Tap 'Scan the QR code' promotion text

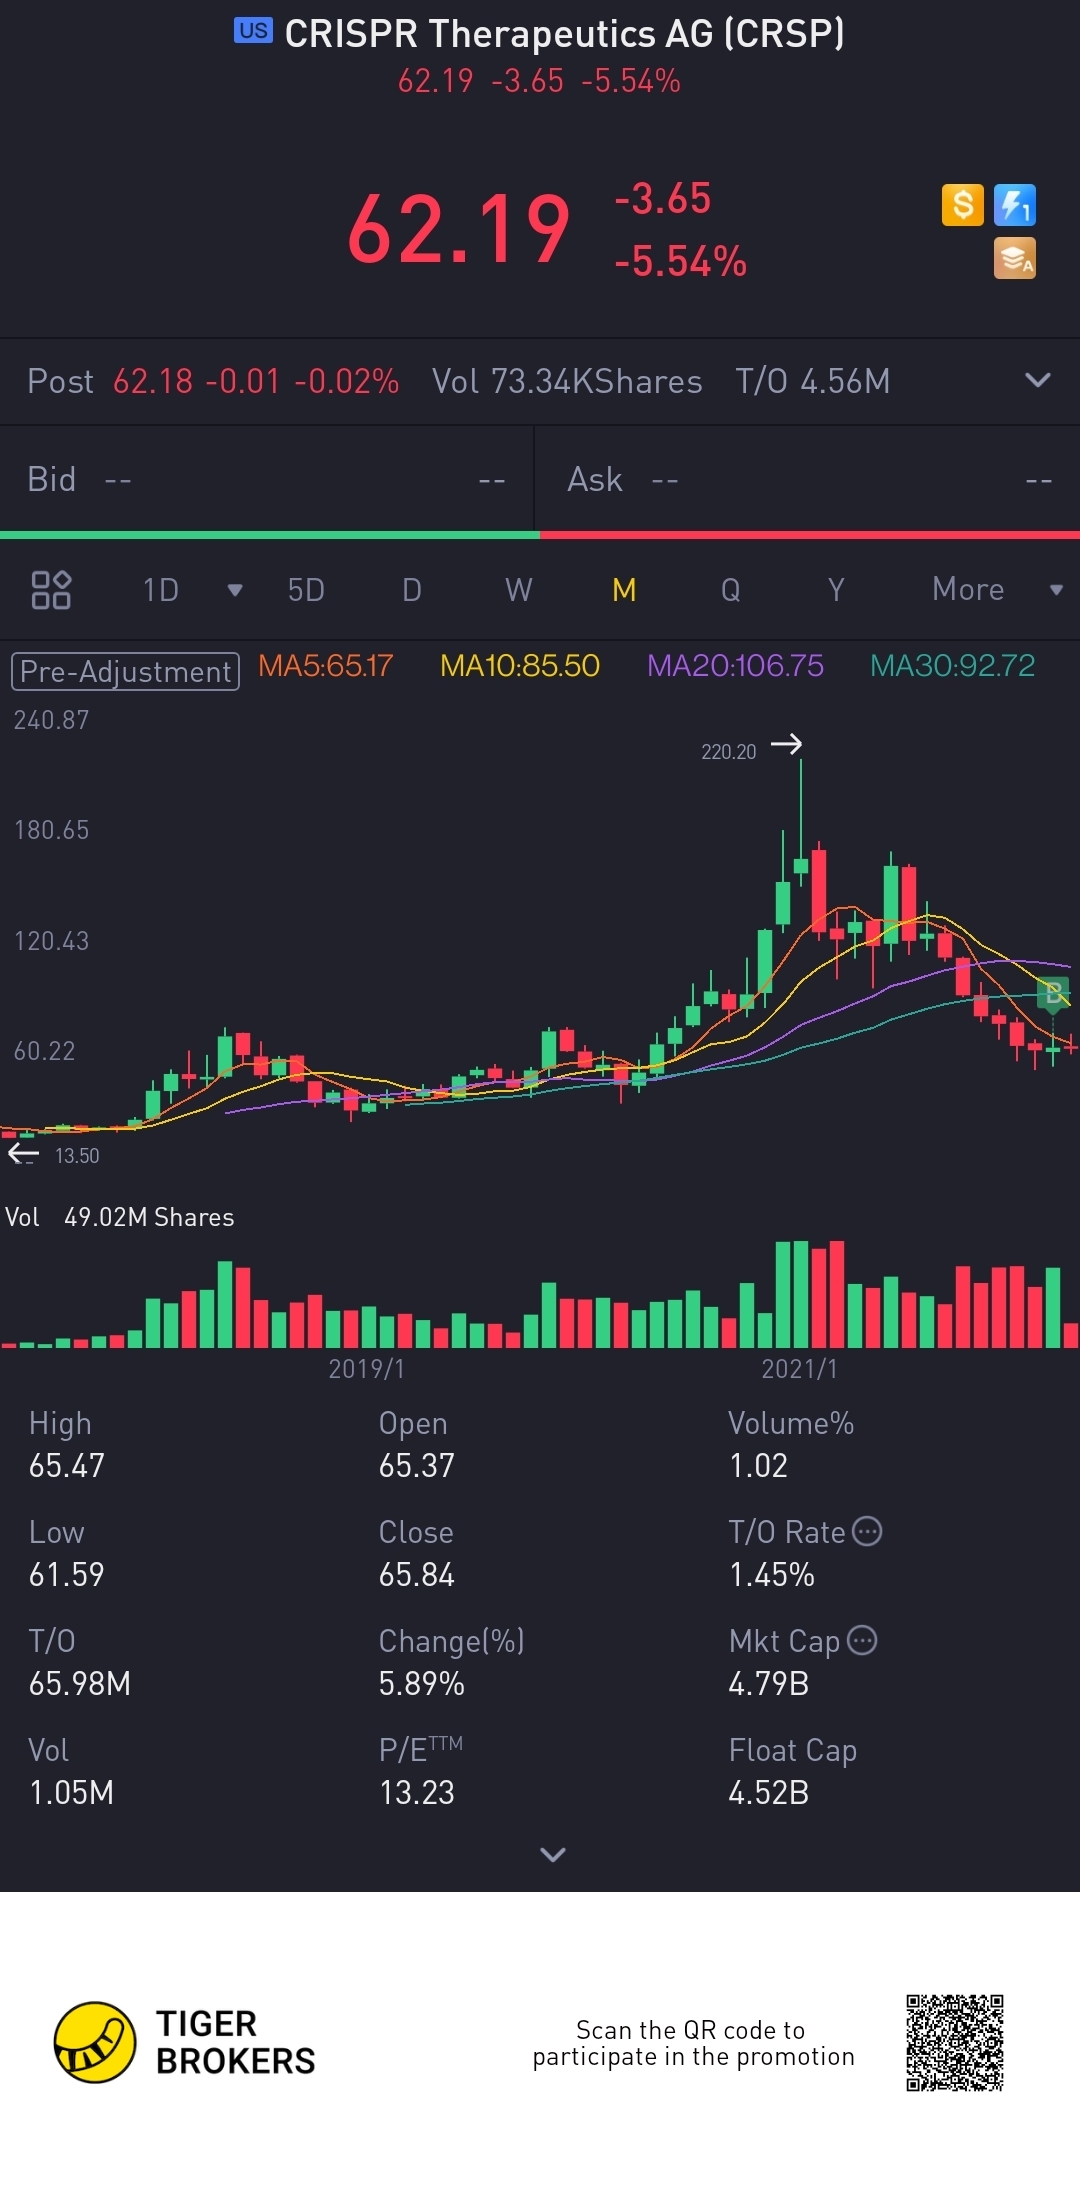coord(692,2043)
